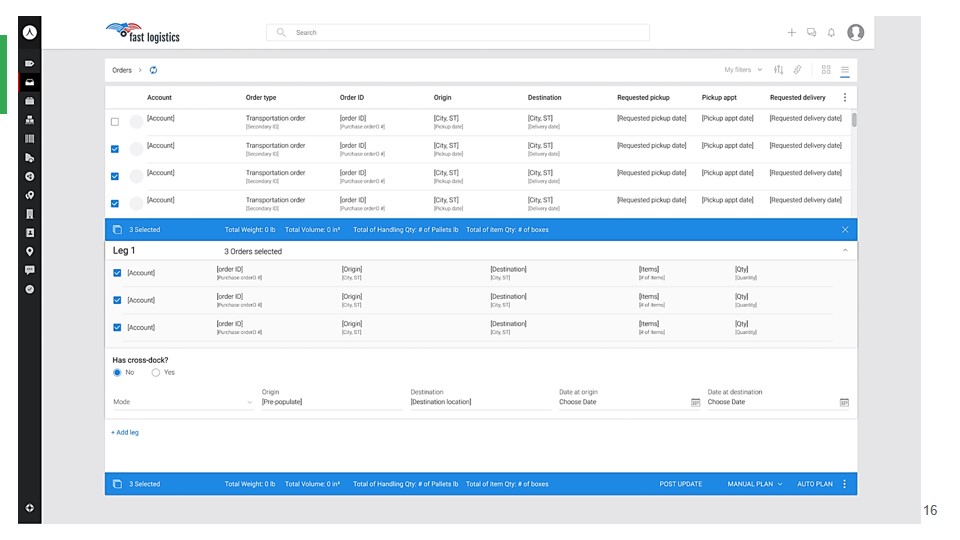Image resolution: width=960 pixels, height=540 pixels.
Task: Click the Add leg link
Action: (x=125, y=433)
